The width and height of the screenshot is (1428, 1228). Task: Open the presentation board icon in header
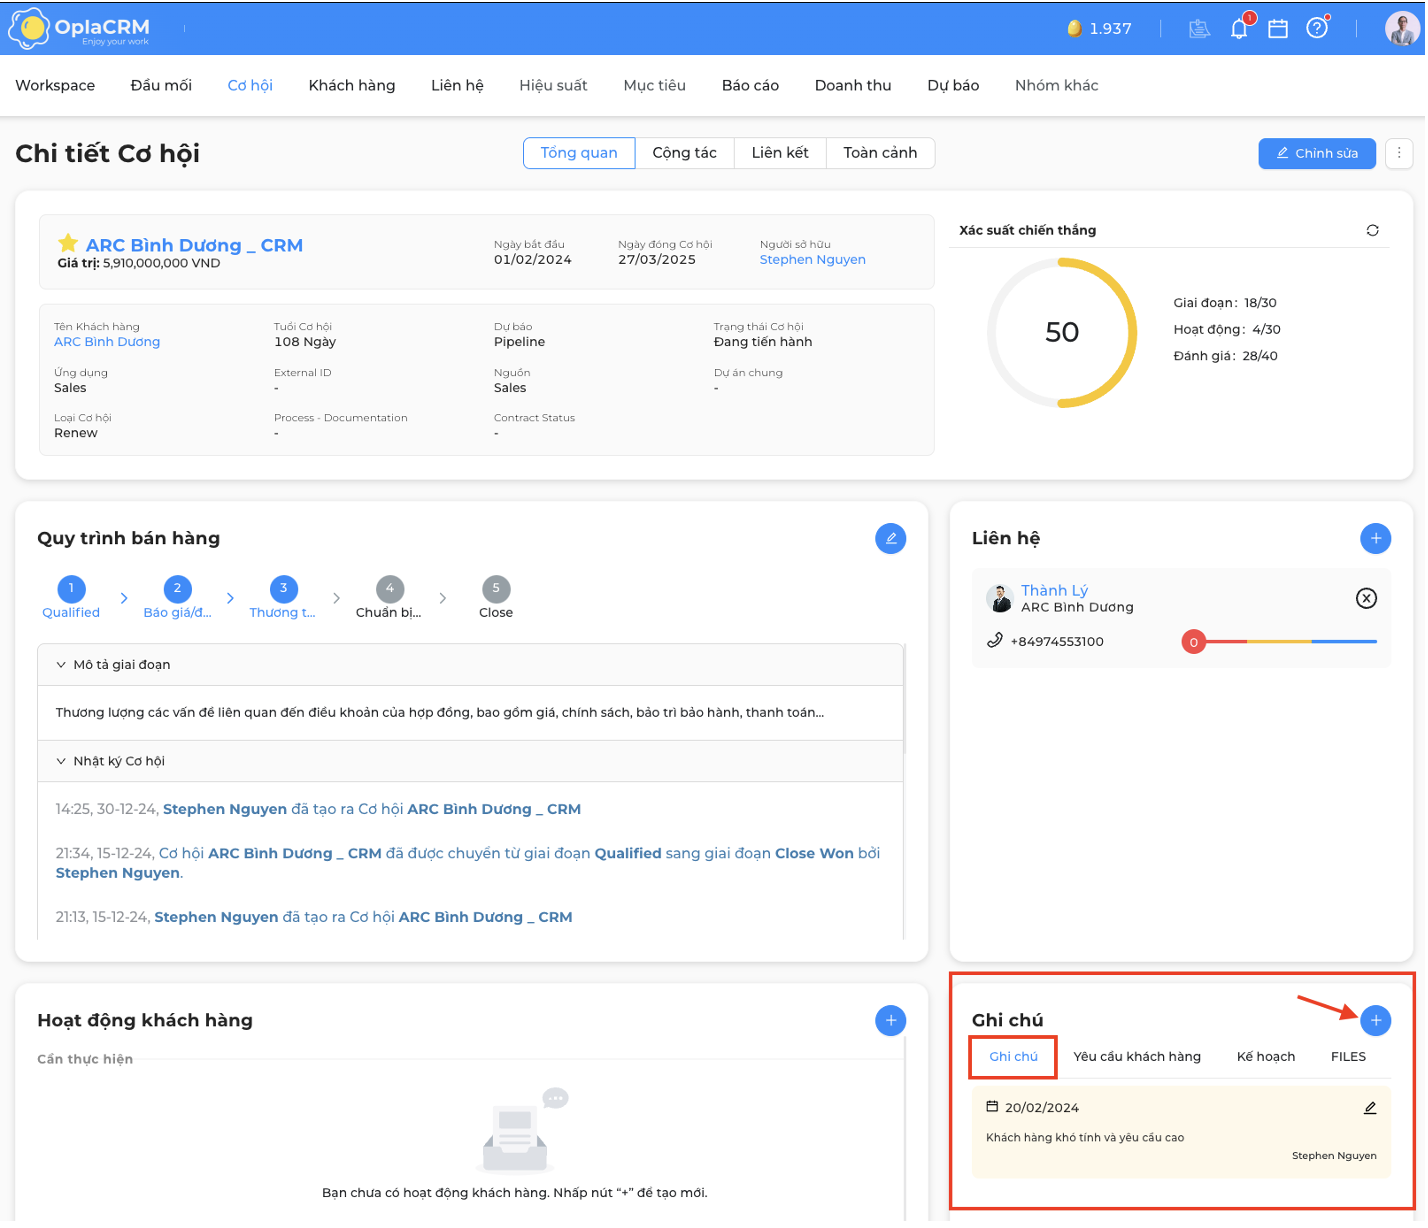tap(1199, 29)
